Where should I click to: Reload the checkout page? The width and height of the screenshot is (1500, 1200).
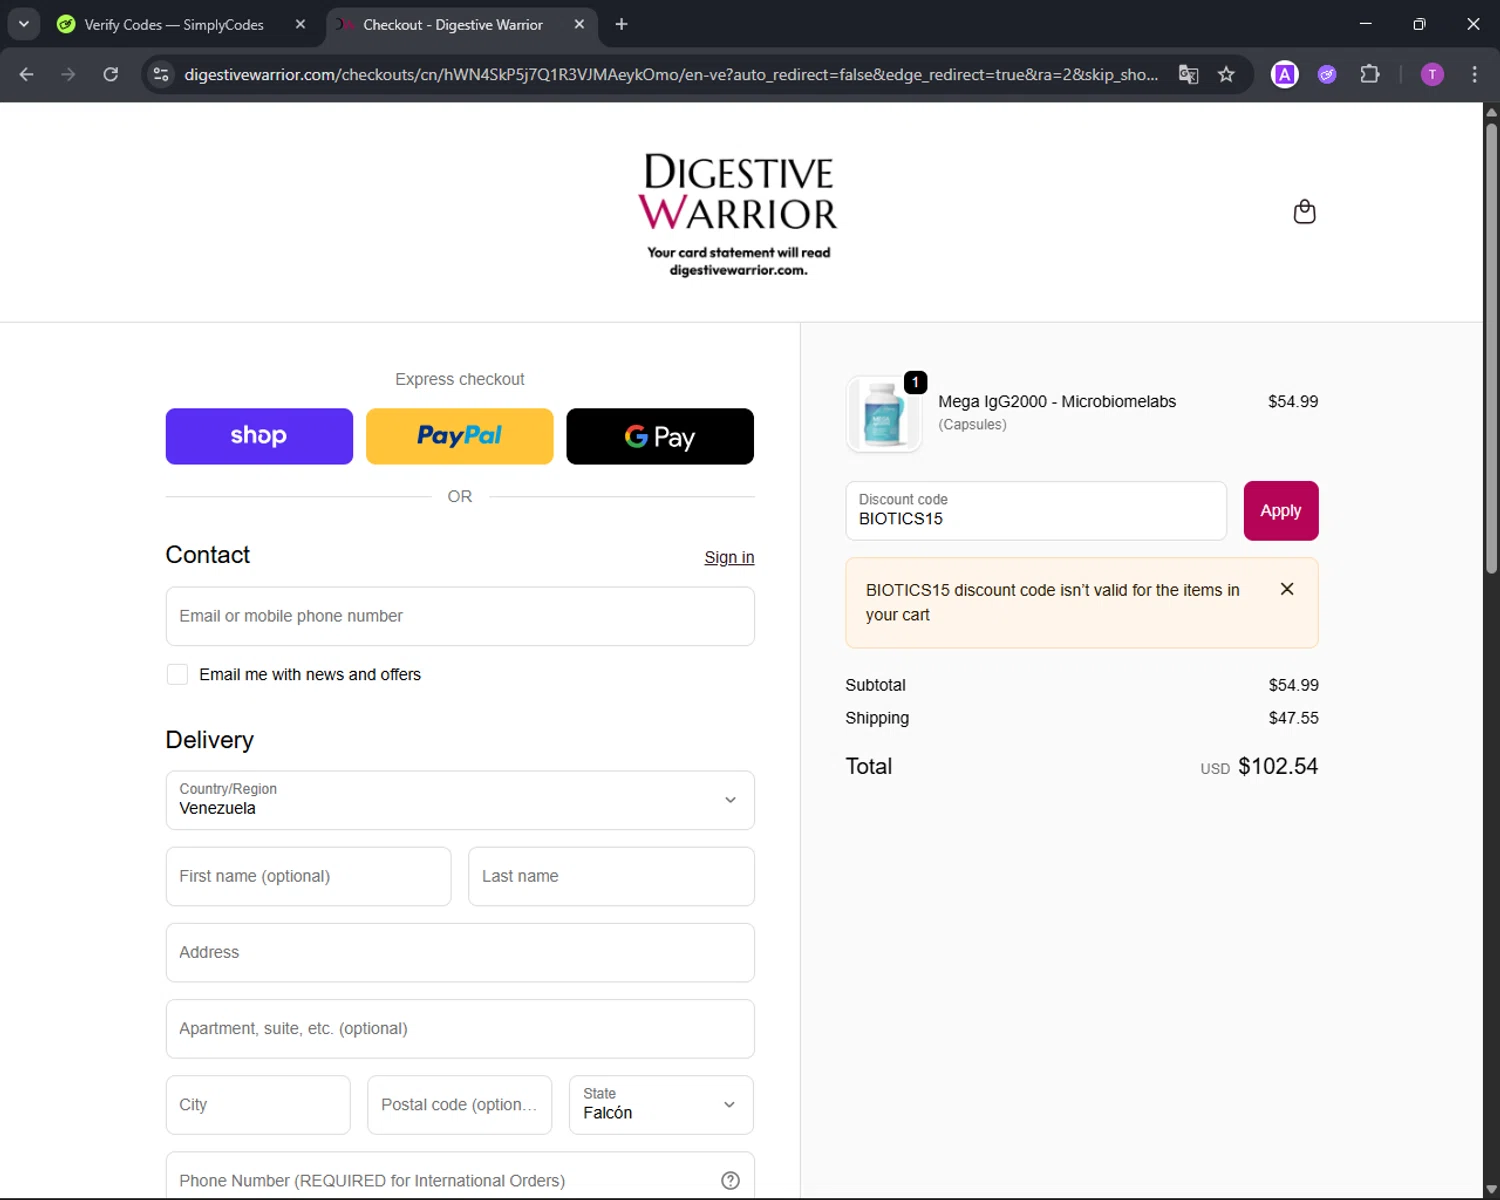pos(111,74)
